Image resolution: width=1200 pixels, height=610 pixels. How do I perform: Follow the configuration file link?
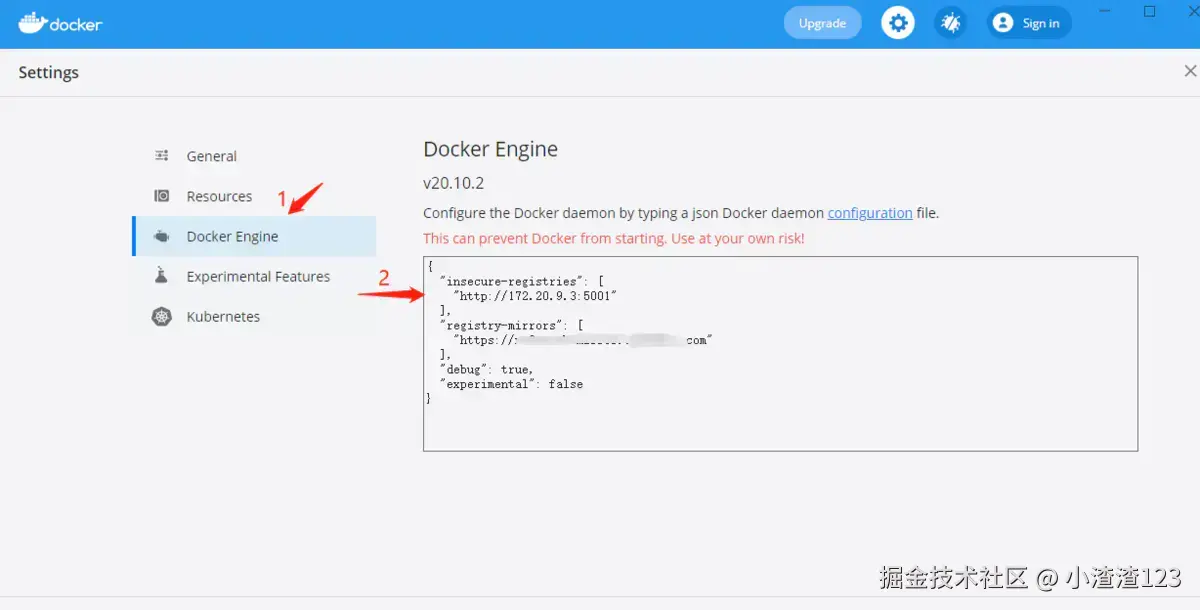coord(870,213)
